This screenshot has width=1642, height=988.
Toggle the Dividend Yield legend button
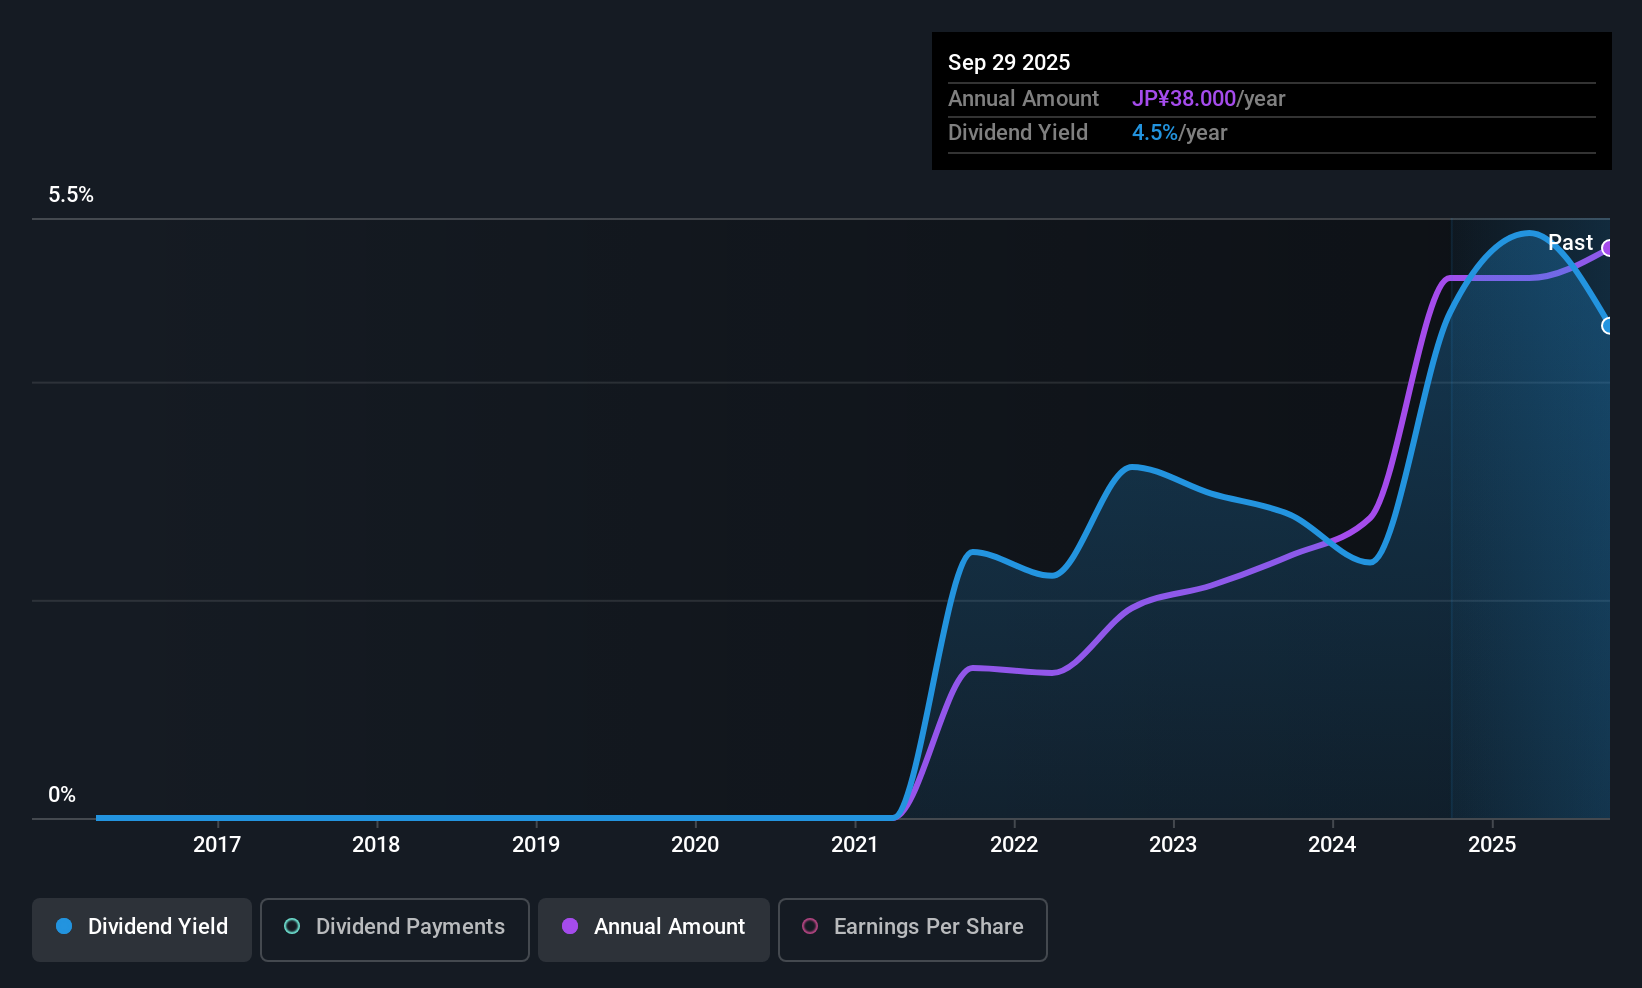pyautogui.click(x=142, y=929)
